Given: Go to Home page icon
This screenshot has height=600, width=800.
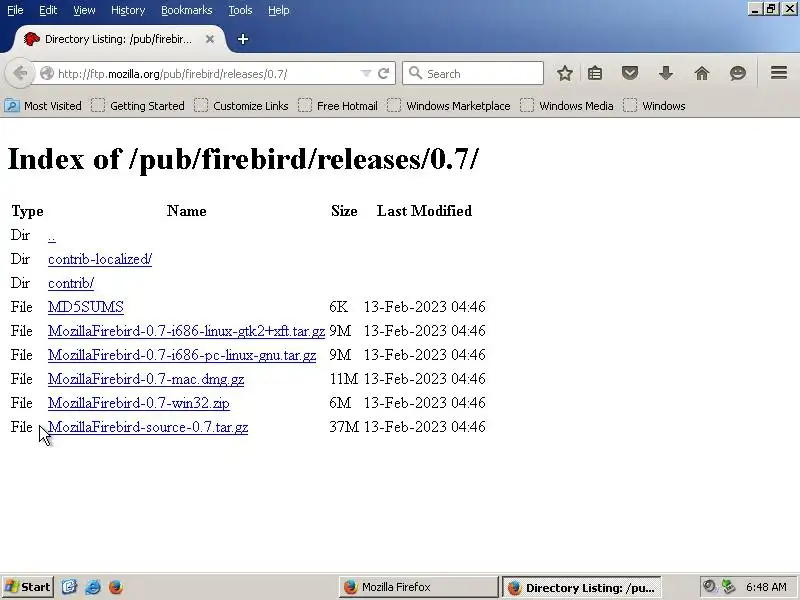Looking at the screenshot, I should point(702,73).
